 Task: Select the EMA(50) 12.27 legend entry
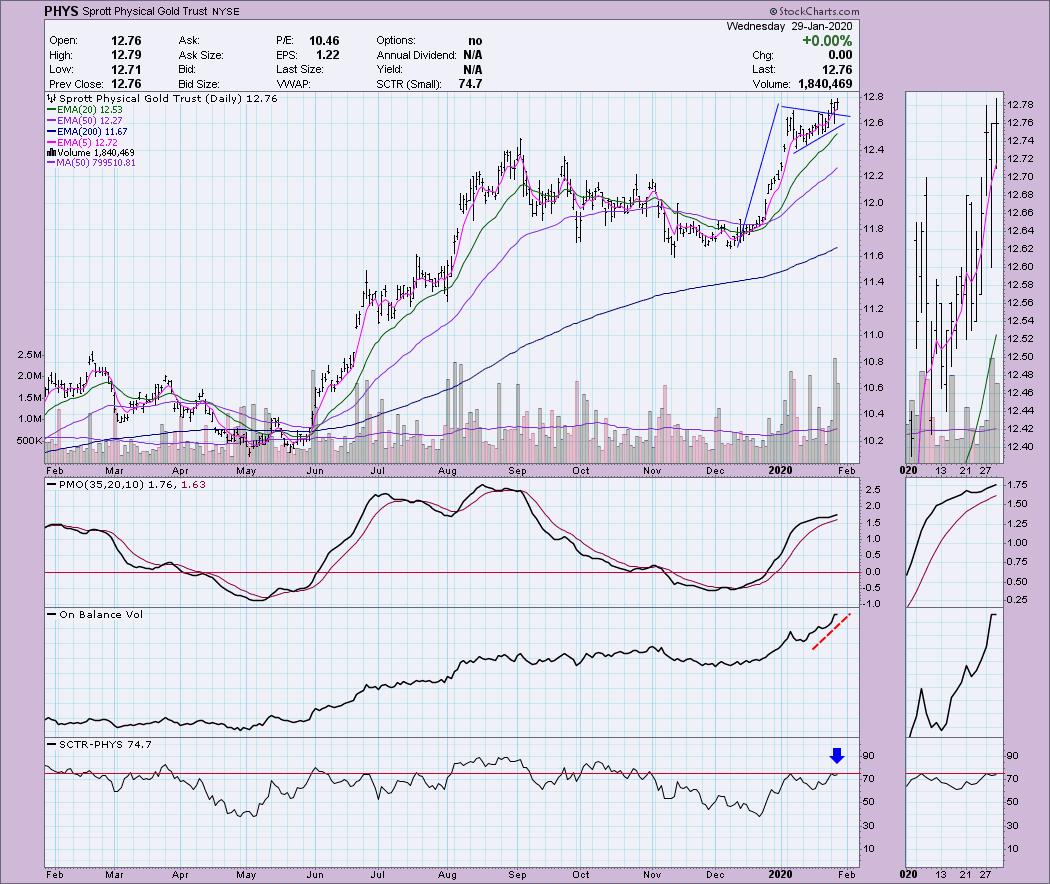click(x=84, y=121)
